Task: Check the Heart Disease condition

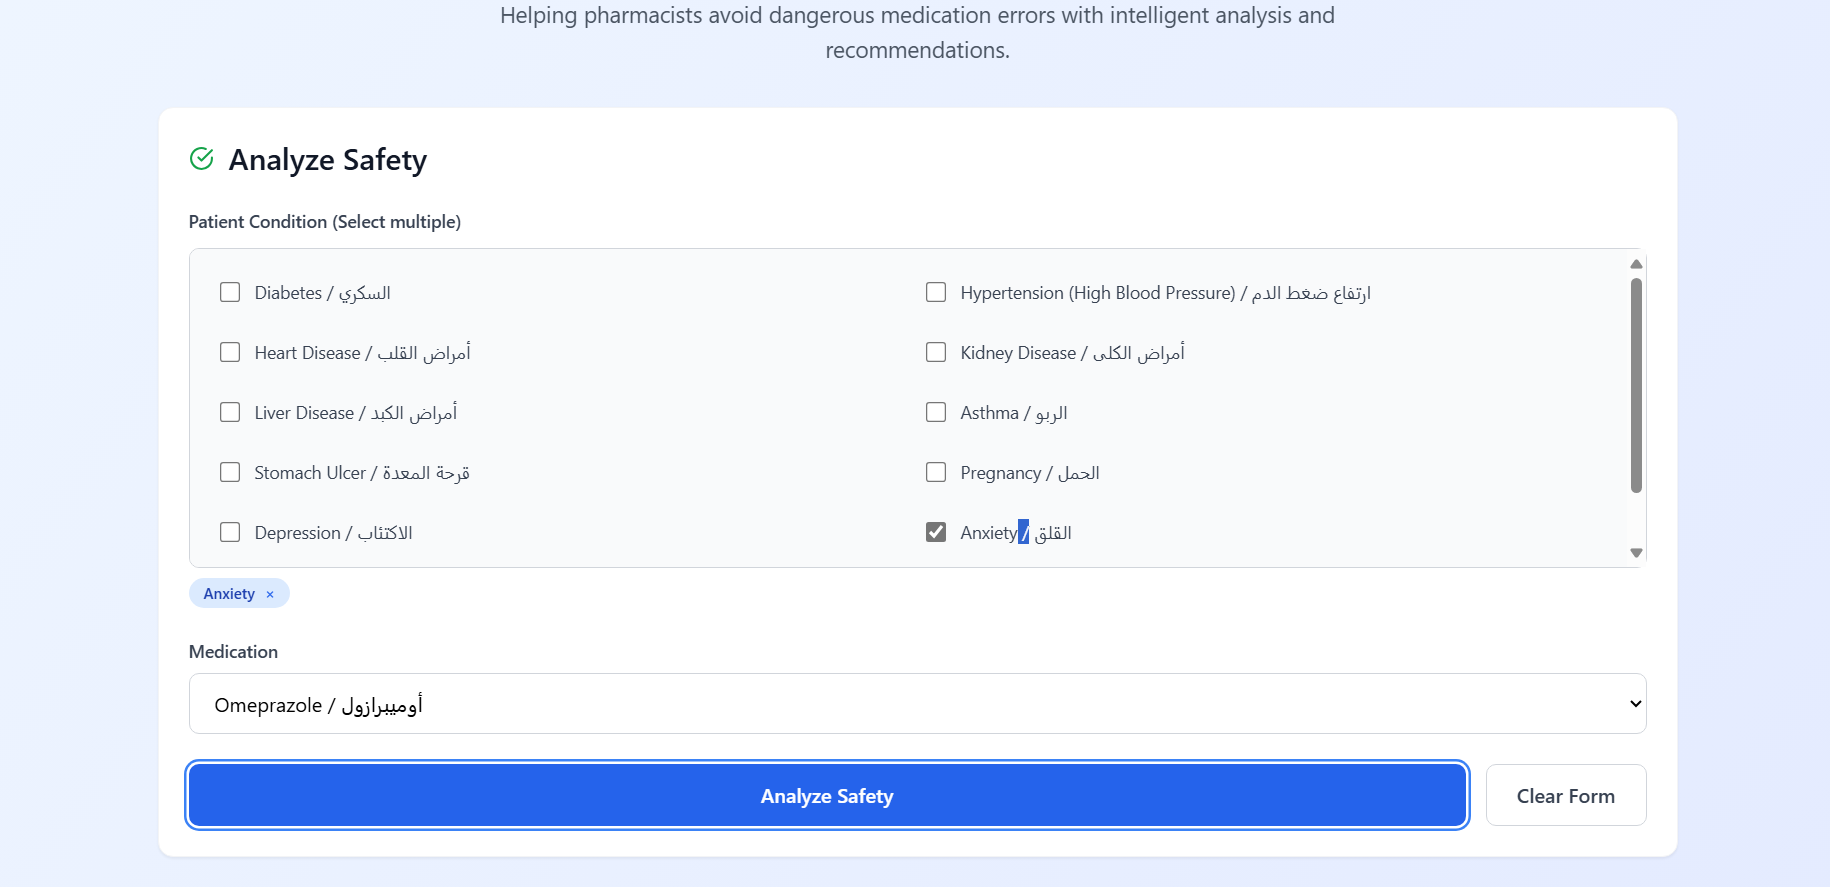Action: [230, 352]
